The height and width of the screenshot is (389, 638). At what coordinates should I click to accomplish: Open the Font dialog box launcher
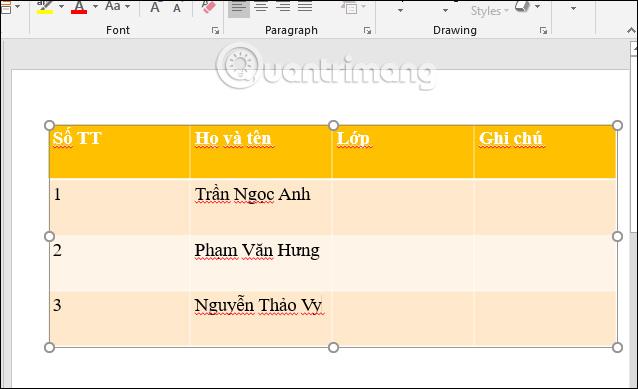click(216, 31)
